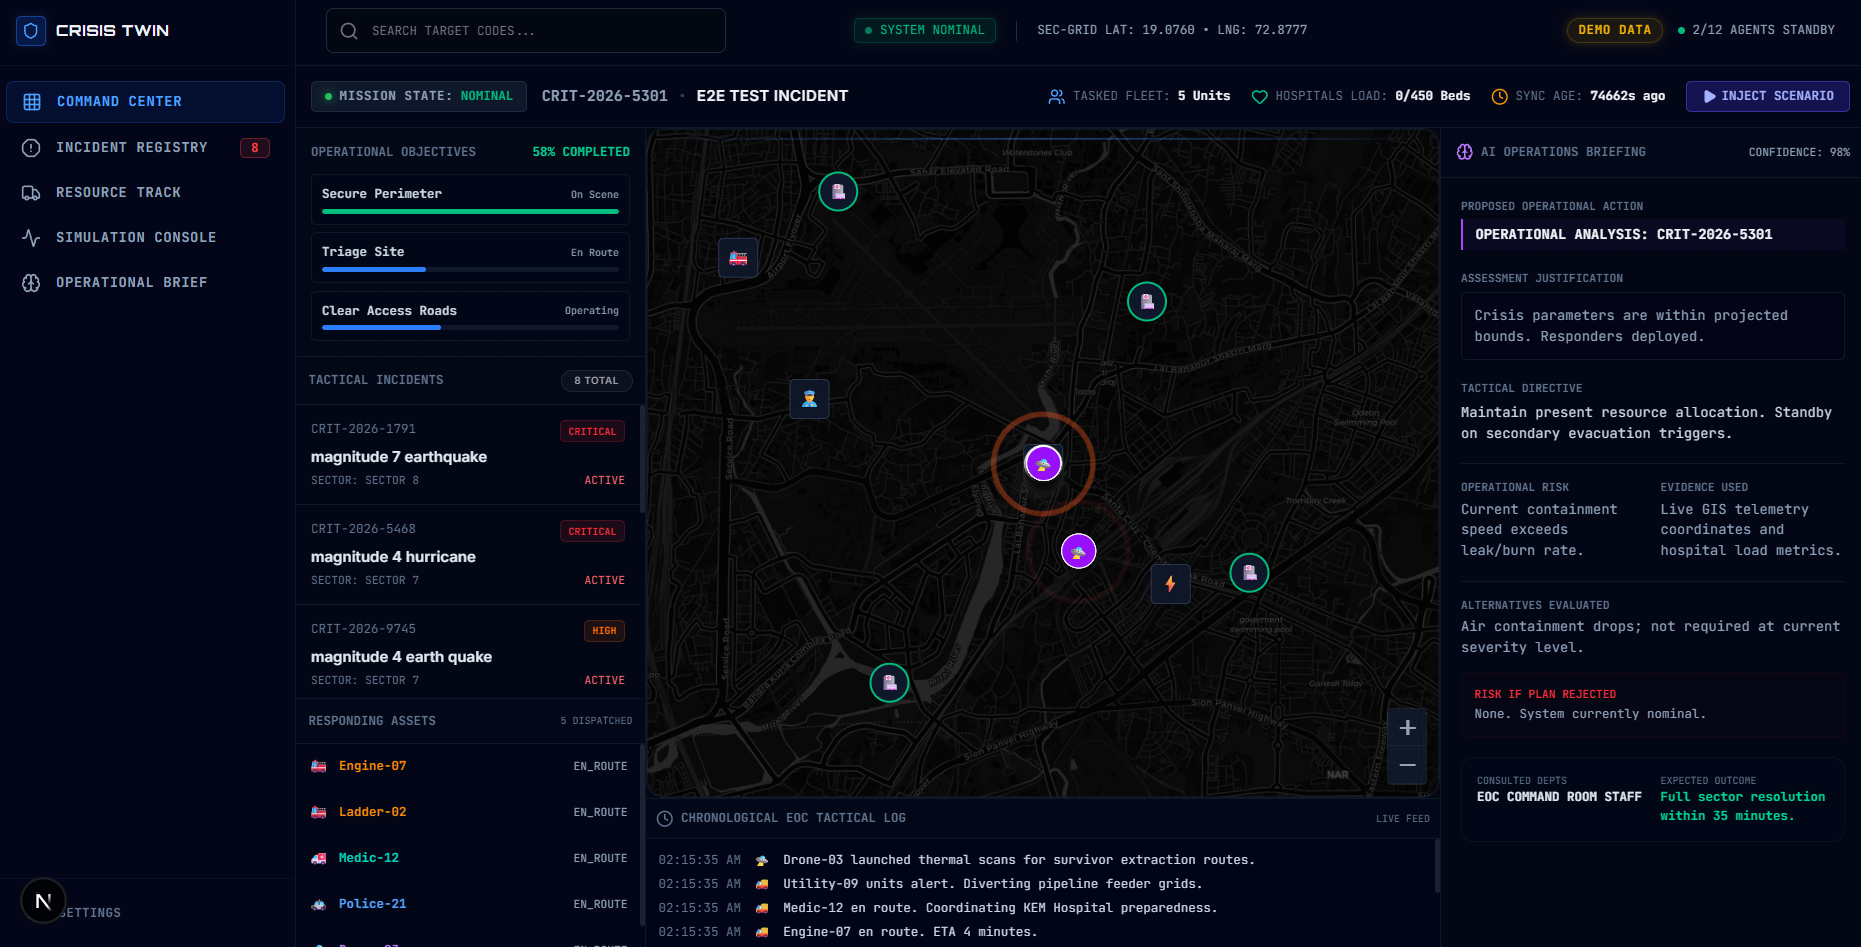Click the High tag on CRIT-2026-9745

point(604,631)
